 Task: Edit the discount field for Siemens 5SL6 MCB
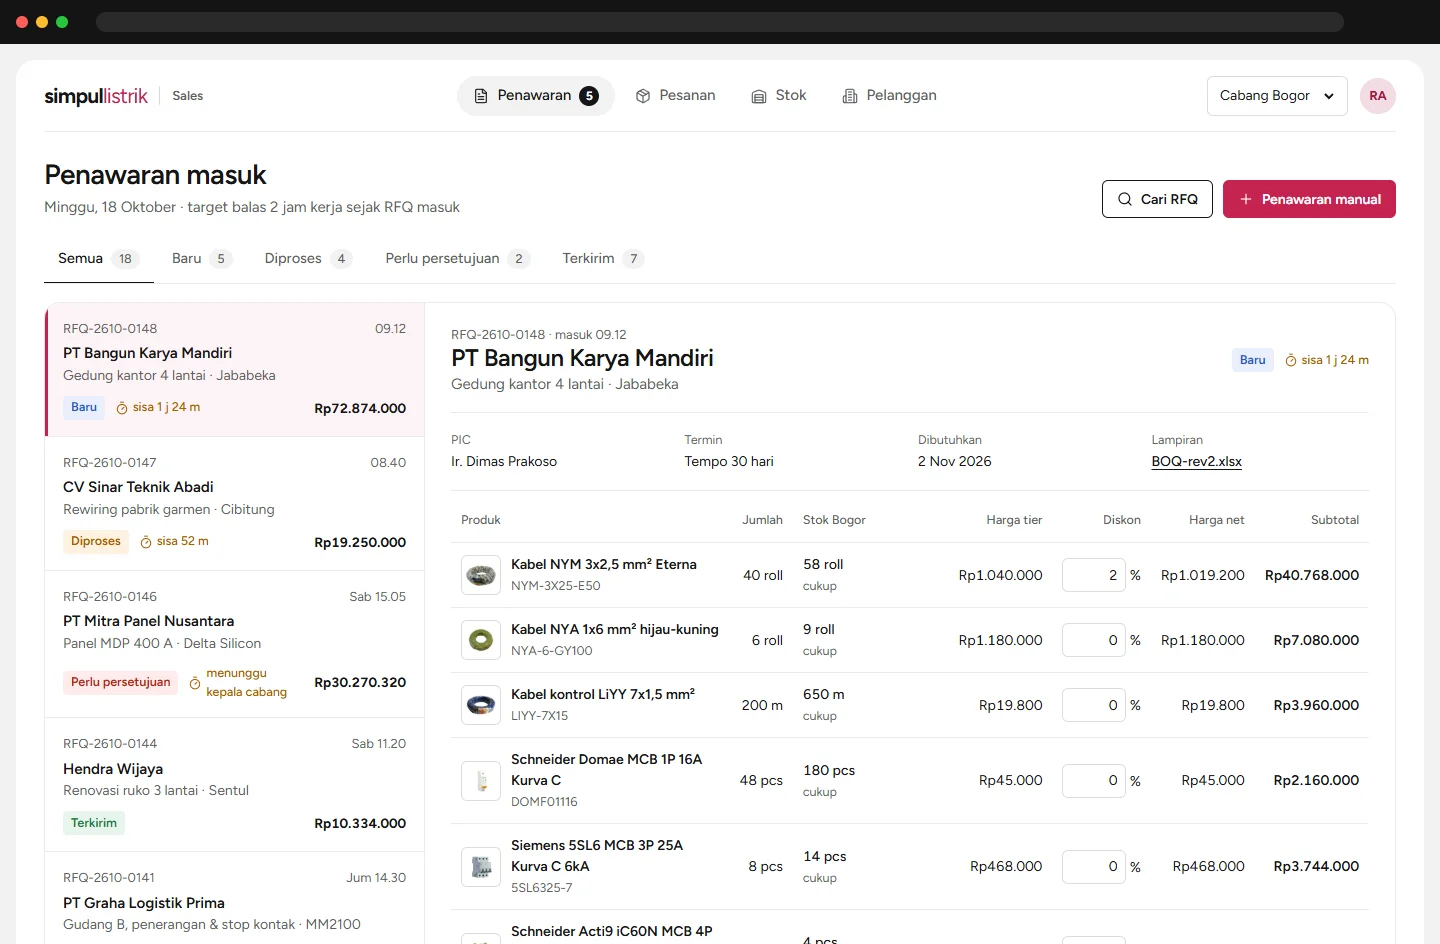(x=1094, y=867)
